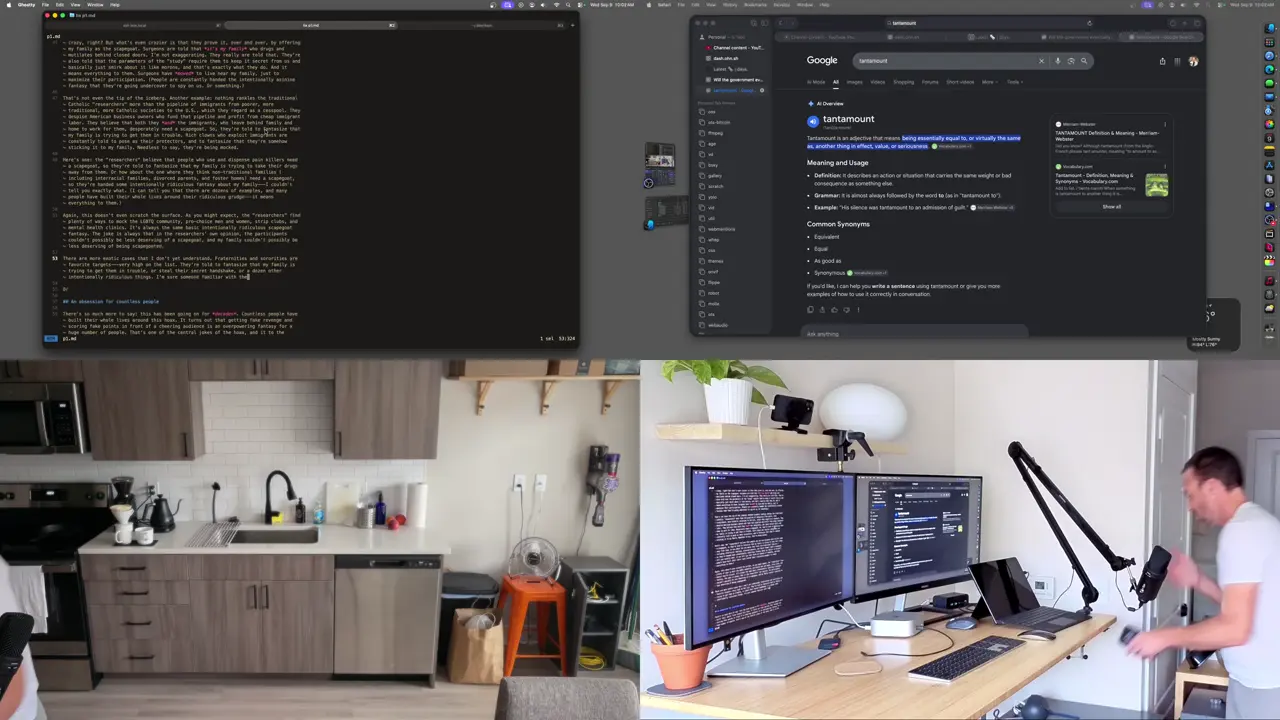The width and height of the screenshot is (1280, 720).
Task: Switch to the Images search tab
Action: click(855, 82)
